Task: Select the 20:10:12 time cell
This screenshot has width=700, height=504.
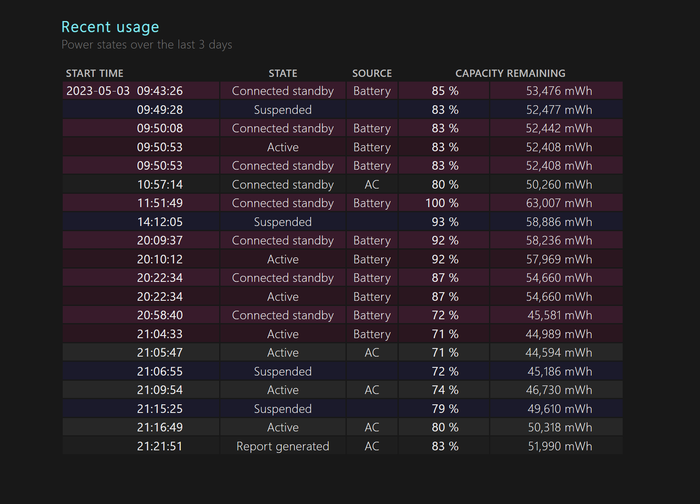Action: point(160,259)
